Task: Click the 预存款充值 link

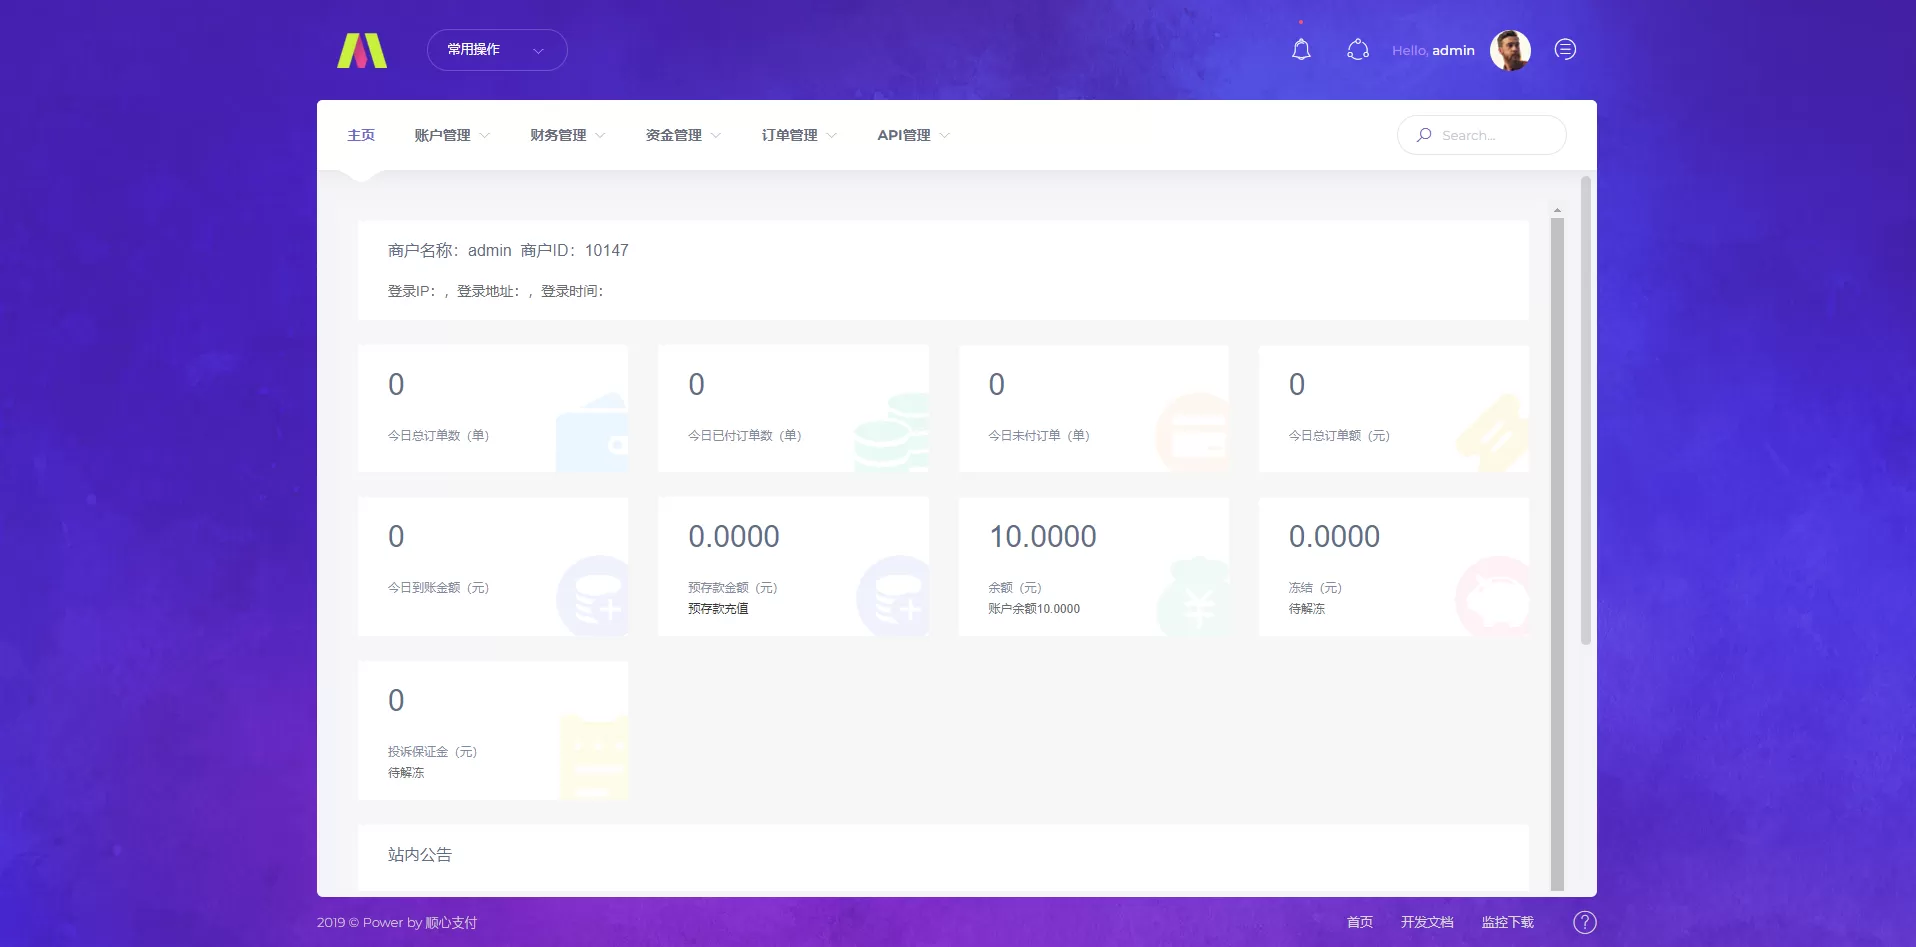Action: coord(718,609)
